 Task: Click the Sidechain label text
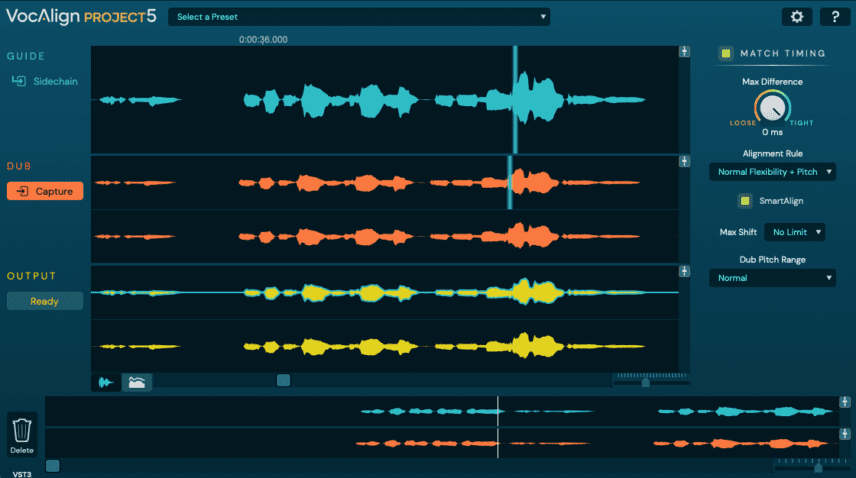coord(55,81)
